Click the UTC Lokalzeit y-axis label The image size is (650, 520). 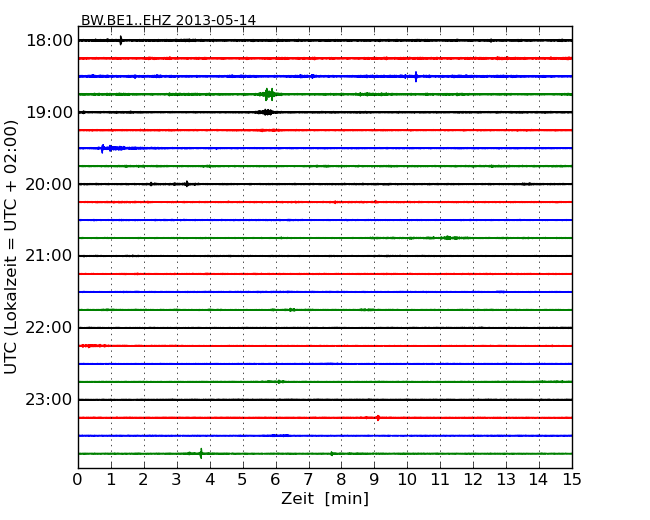pyautogui.click(x=11, y=247)
